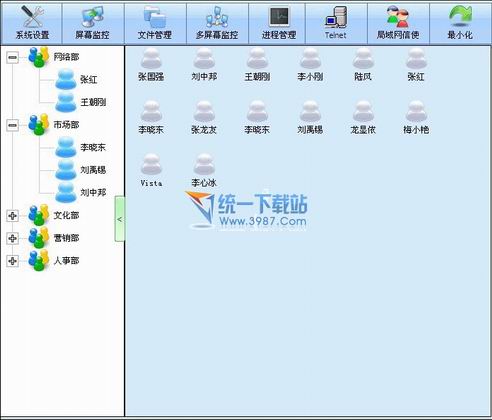This screenshot has height=420, width=492.
Task: Click gray user icon 龙显依 in user grid
Action: tap(363, 117)
